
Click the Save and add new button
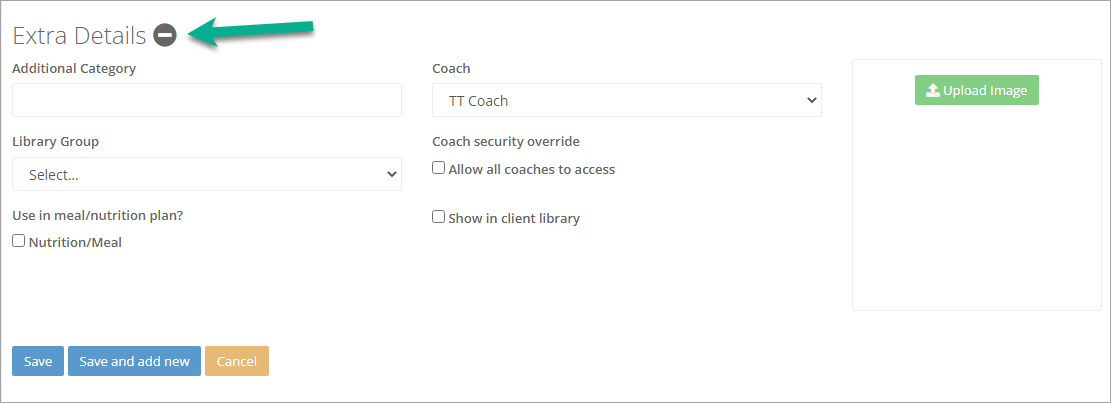point(135,361)
